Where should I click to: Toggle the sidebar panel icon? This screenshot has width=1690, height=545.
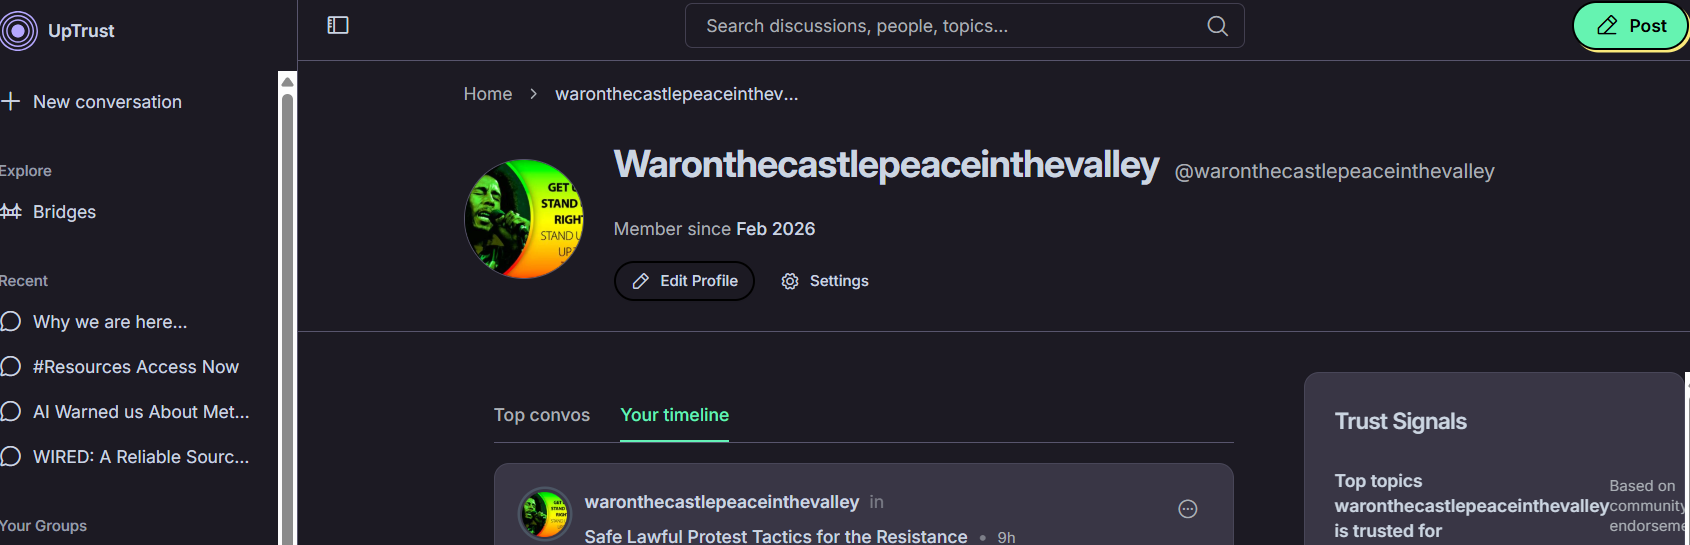coord(338,25)
